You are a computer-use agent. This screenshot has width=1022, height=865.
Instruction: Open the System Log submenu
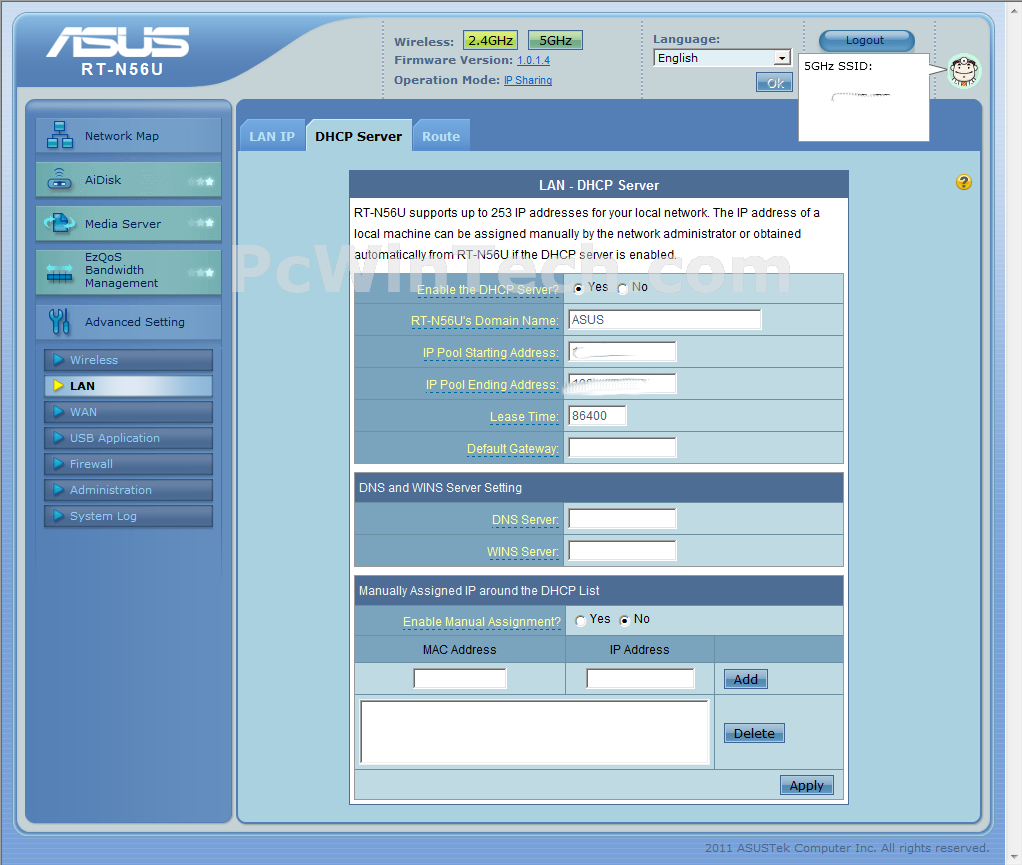[128, 516]
